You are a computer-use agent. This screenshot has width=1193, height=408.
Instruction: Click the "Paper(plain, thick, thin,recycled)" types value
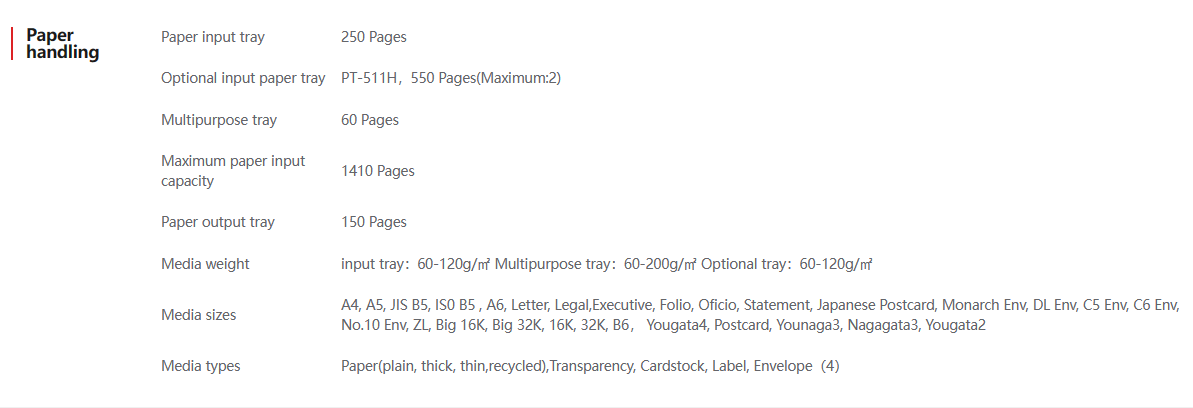point(444,366)
